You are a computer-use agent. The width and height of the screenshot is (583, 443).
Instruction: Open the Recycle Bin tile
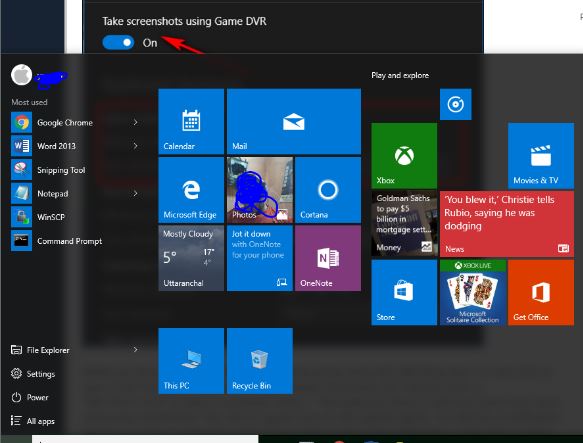(x=260, y=361)
